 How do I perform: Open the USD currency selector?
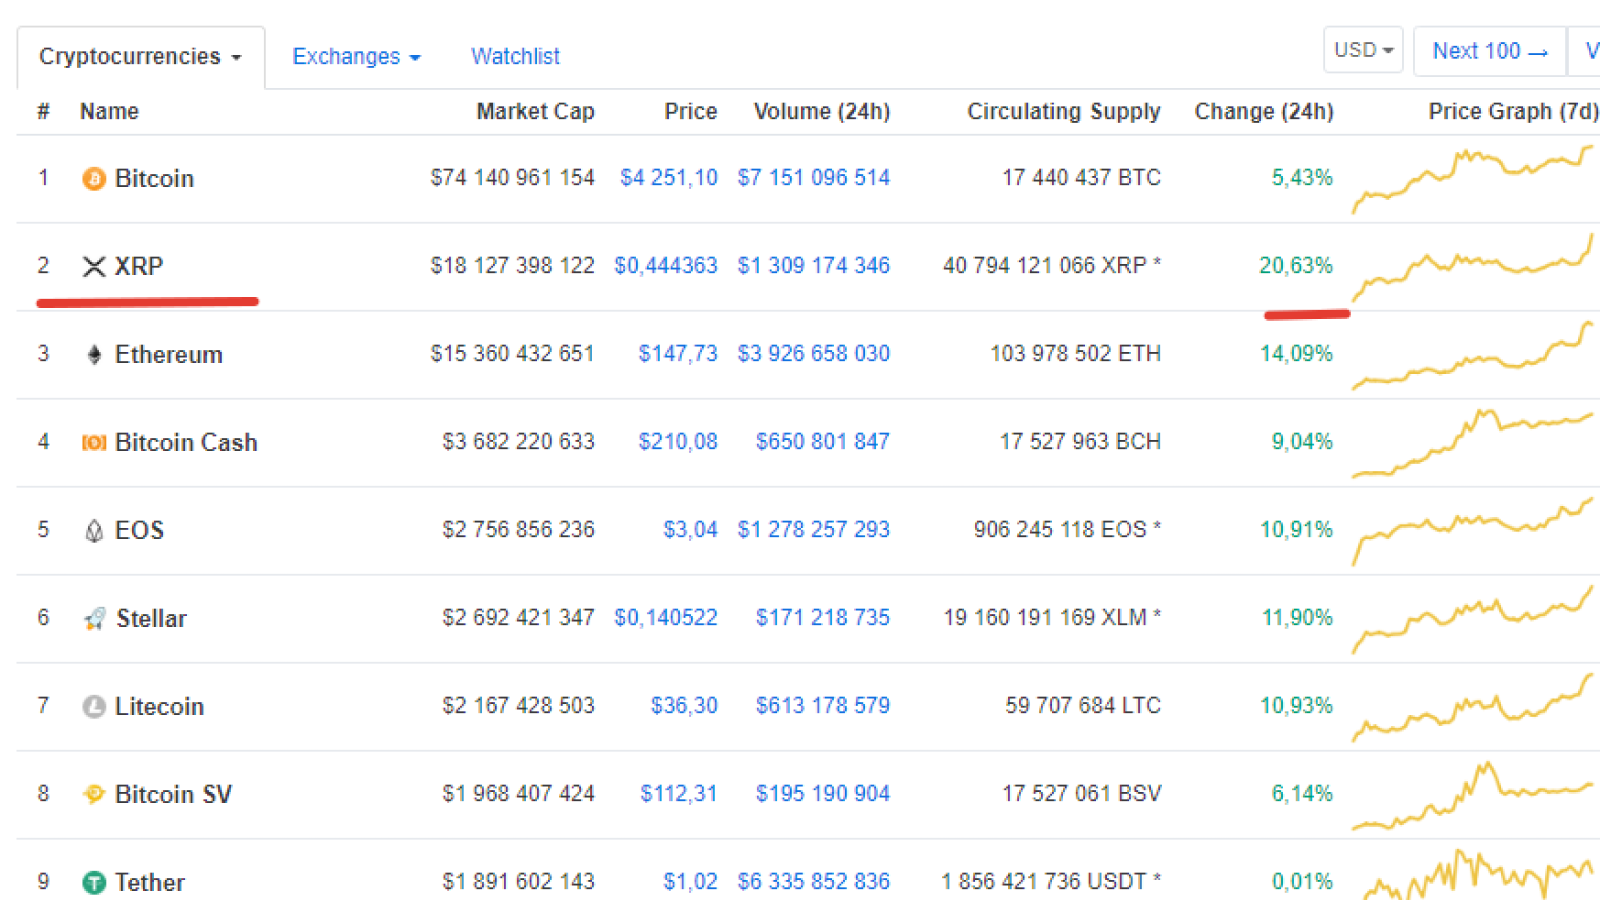coord(1363,50)
